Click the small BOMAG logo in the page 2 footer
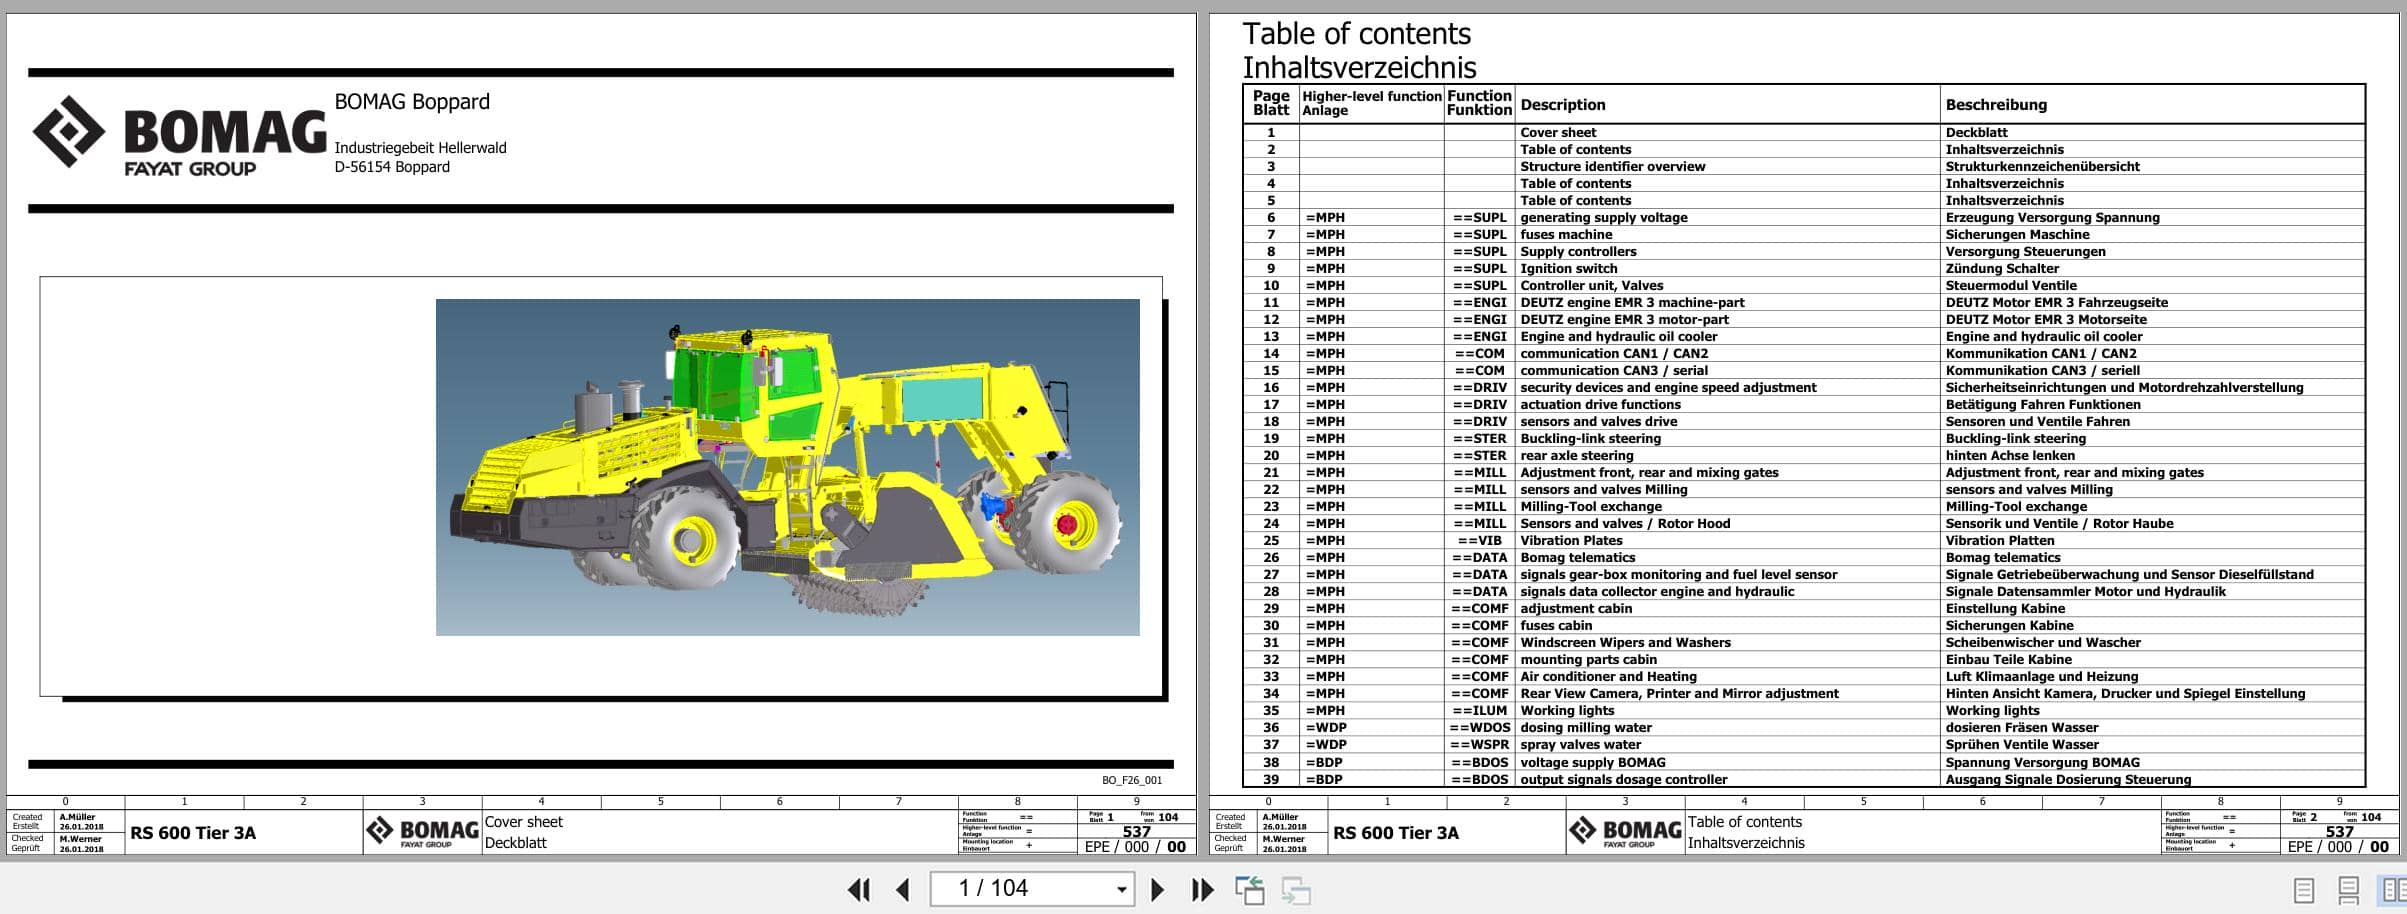2407x914 pixels. 1625,832
